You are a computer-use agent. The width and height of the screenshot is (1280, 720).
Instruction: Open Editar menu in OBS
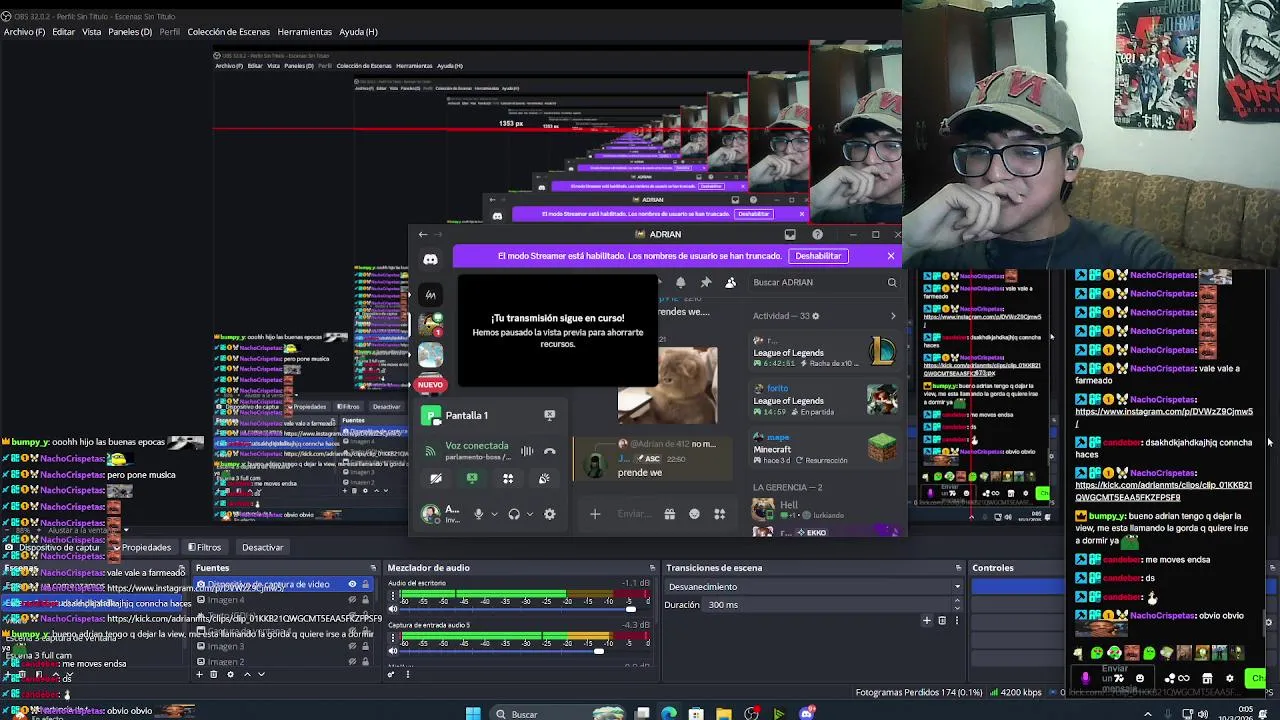click(x=63, y=32)
